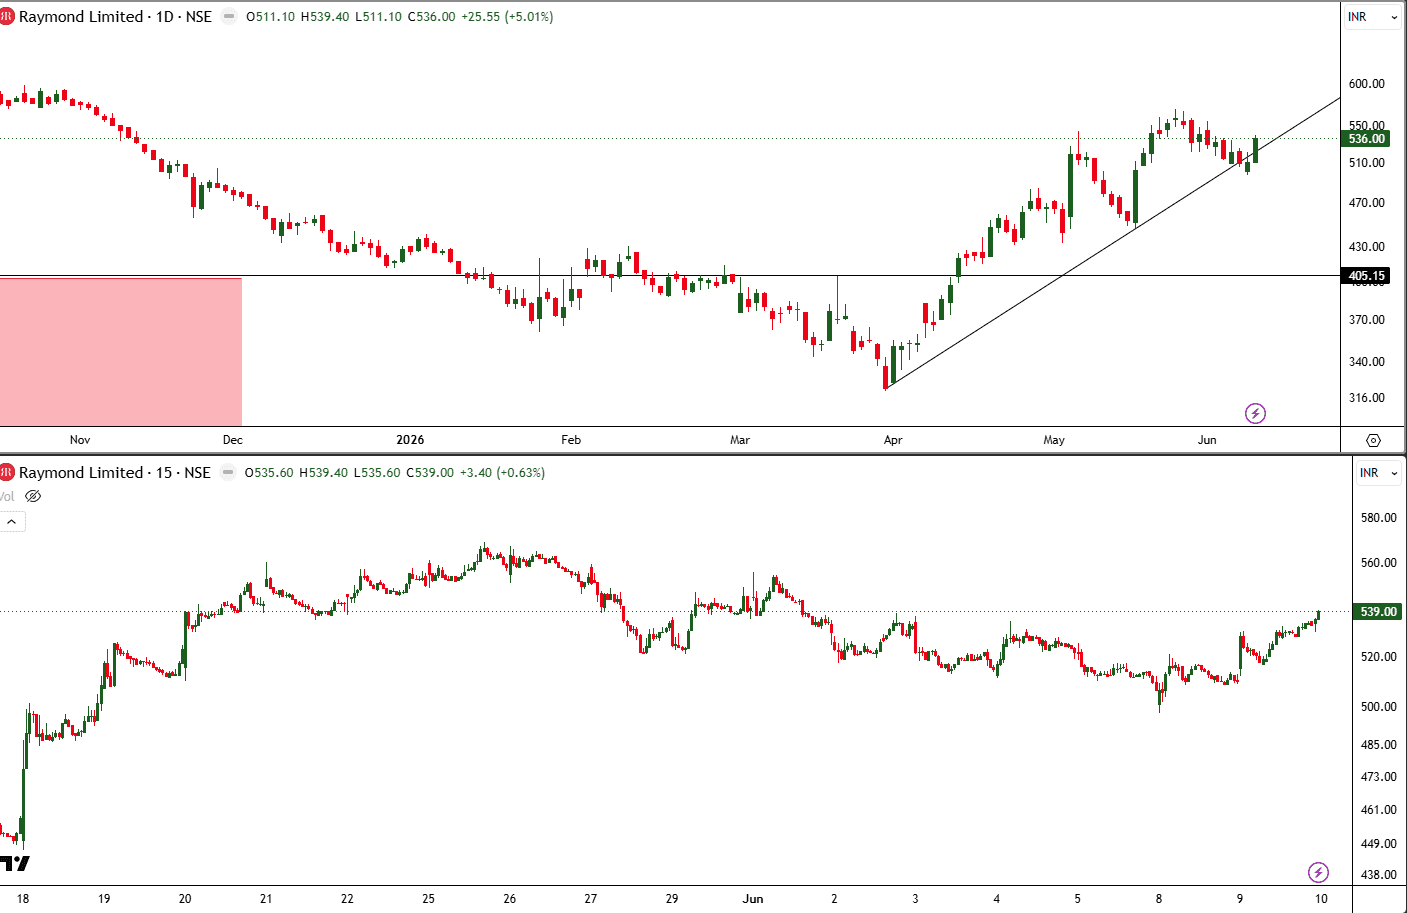The width and height of the screenshot is (1407, 913).
Task: Click the 405.15 price label on the axis
Action: point(1366,276)
